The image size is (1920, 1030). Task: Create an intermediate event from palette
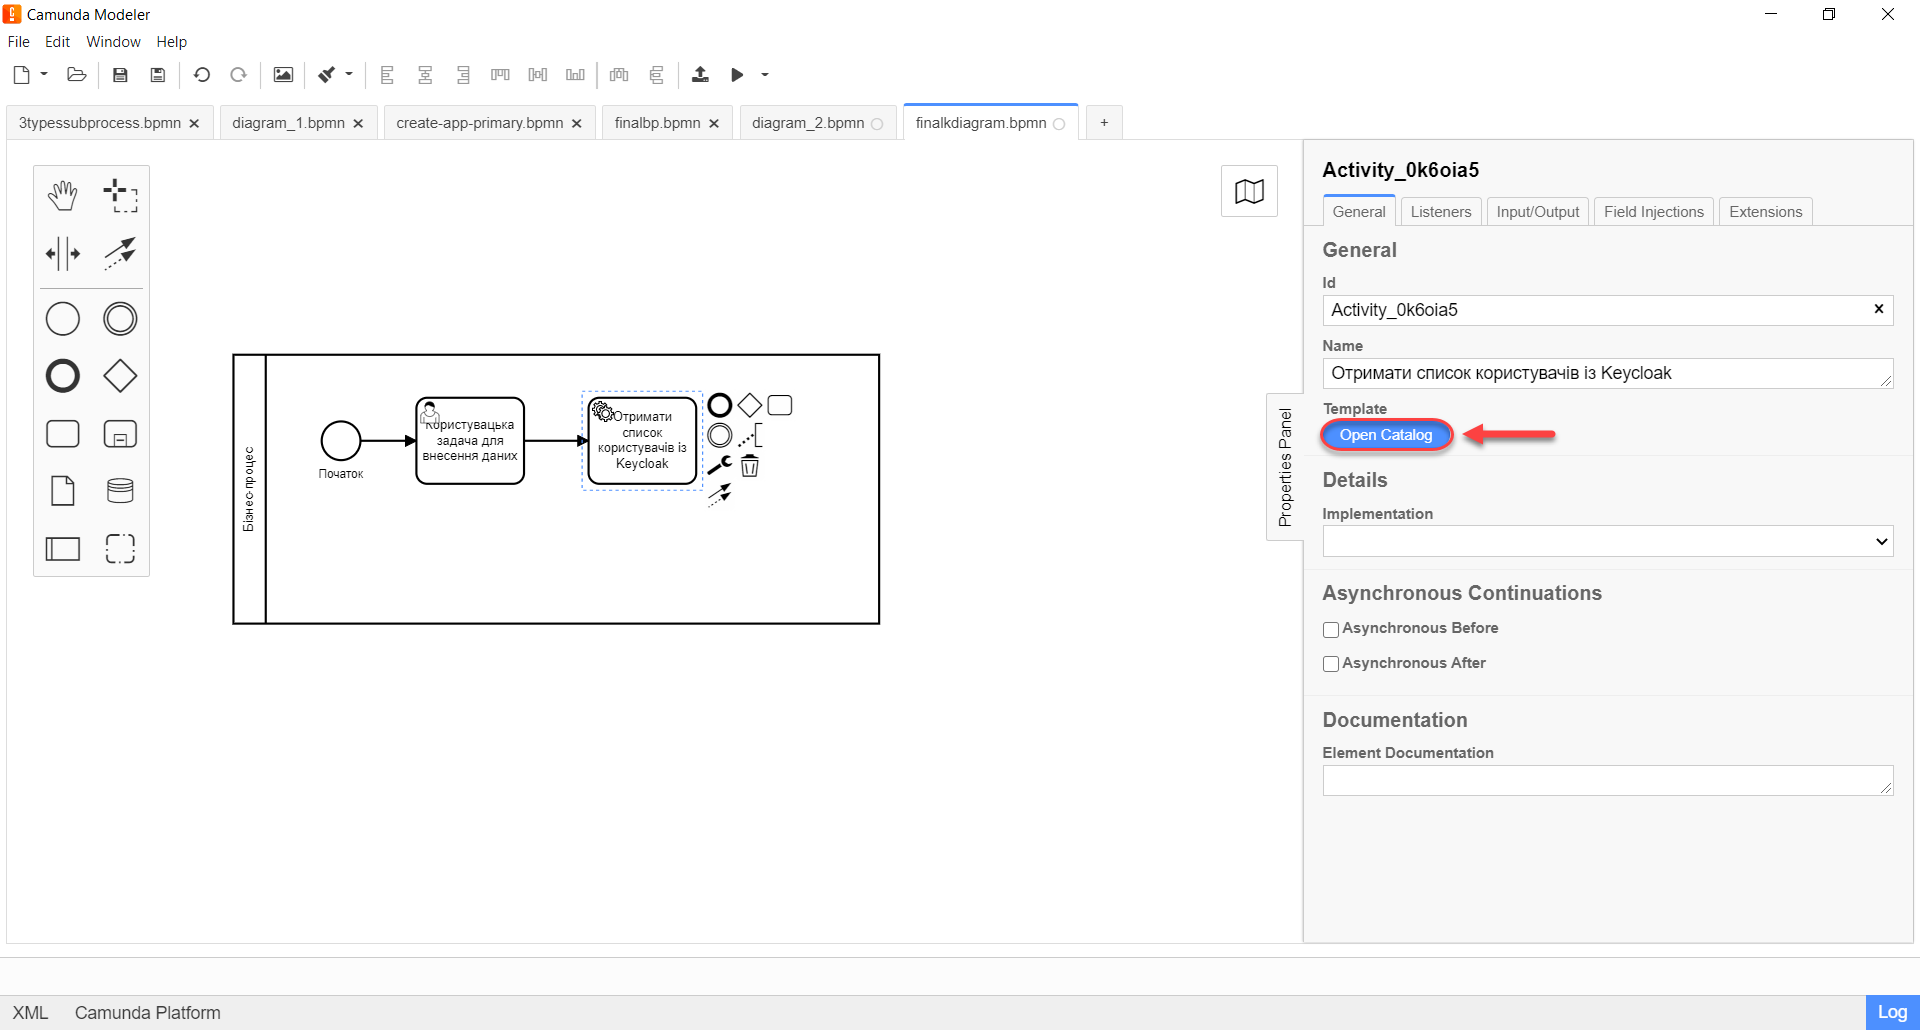point(120,319)
